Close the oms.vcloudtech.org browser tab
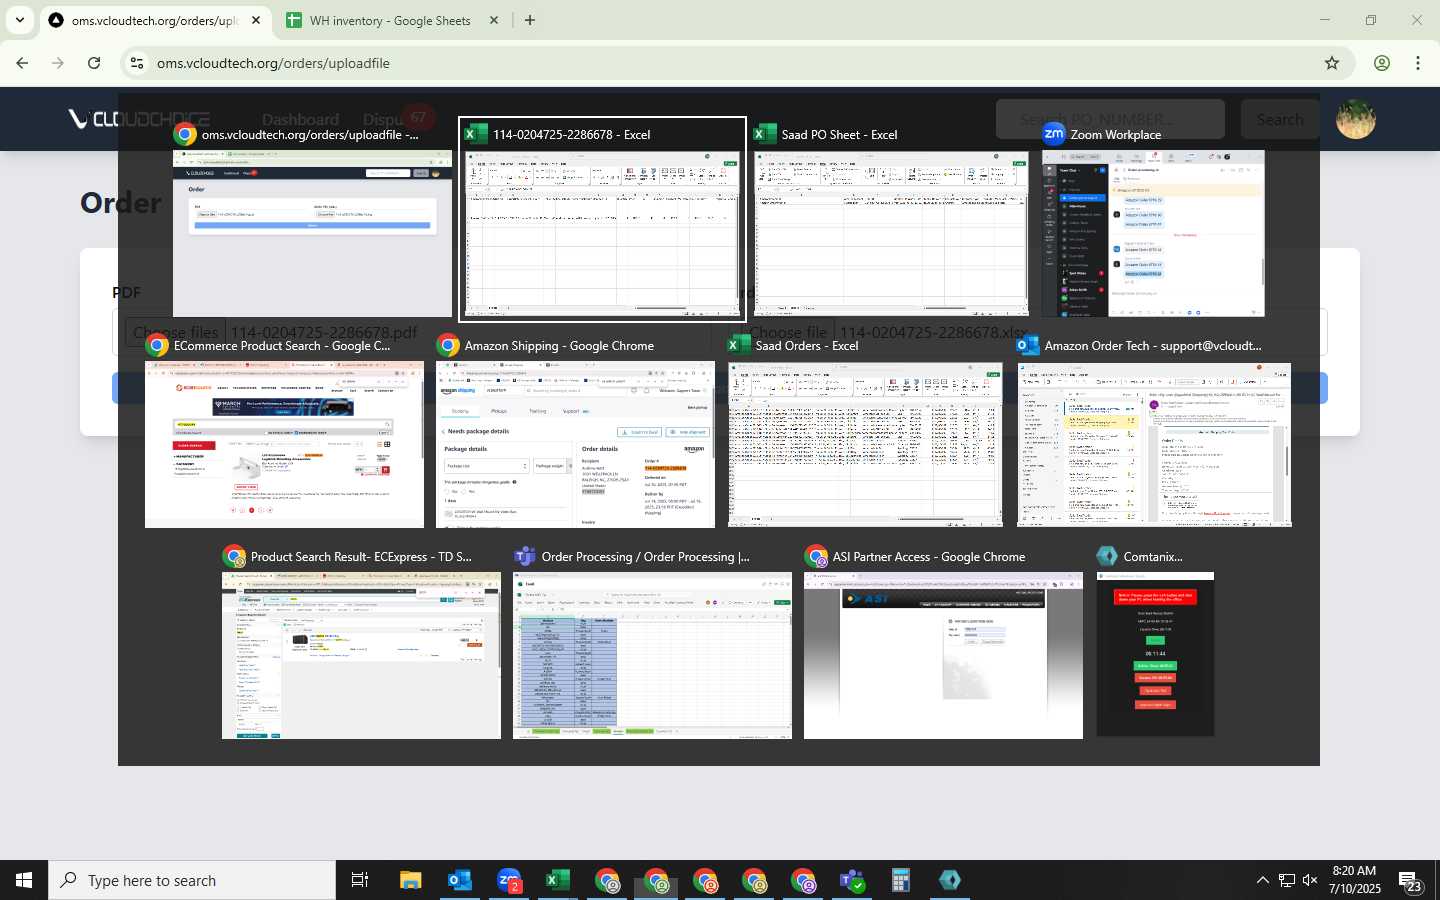This screenshot has height=900, width=1440. pyautogui.click(x=256, y=20)
